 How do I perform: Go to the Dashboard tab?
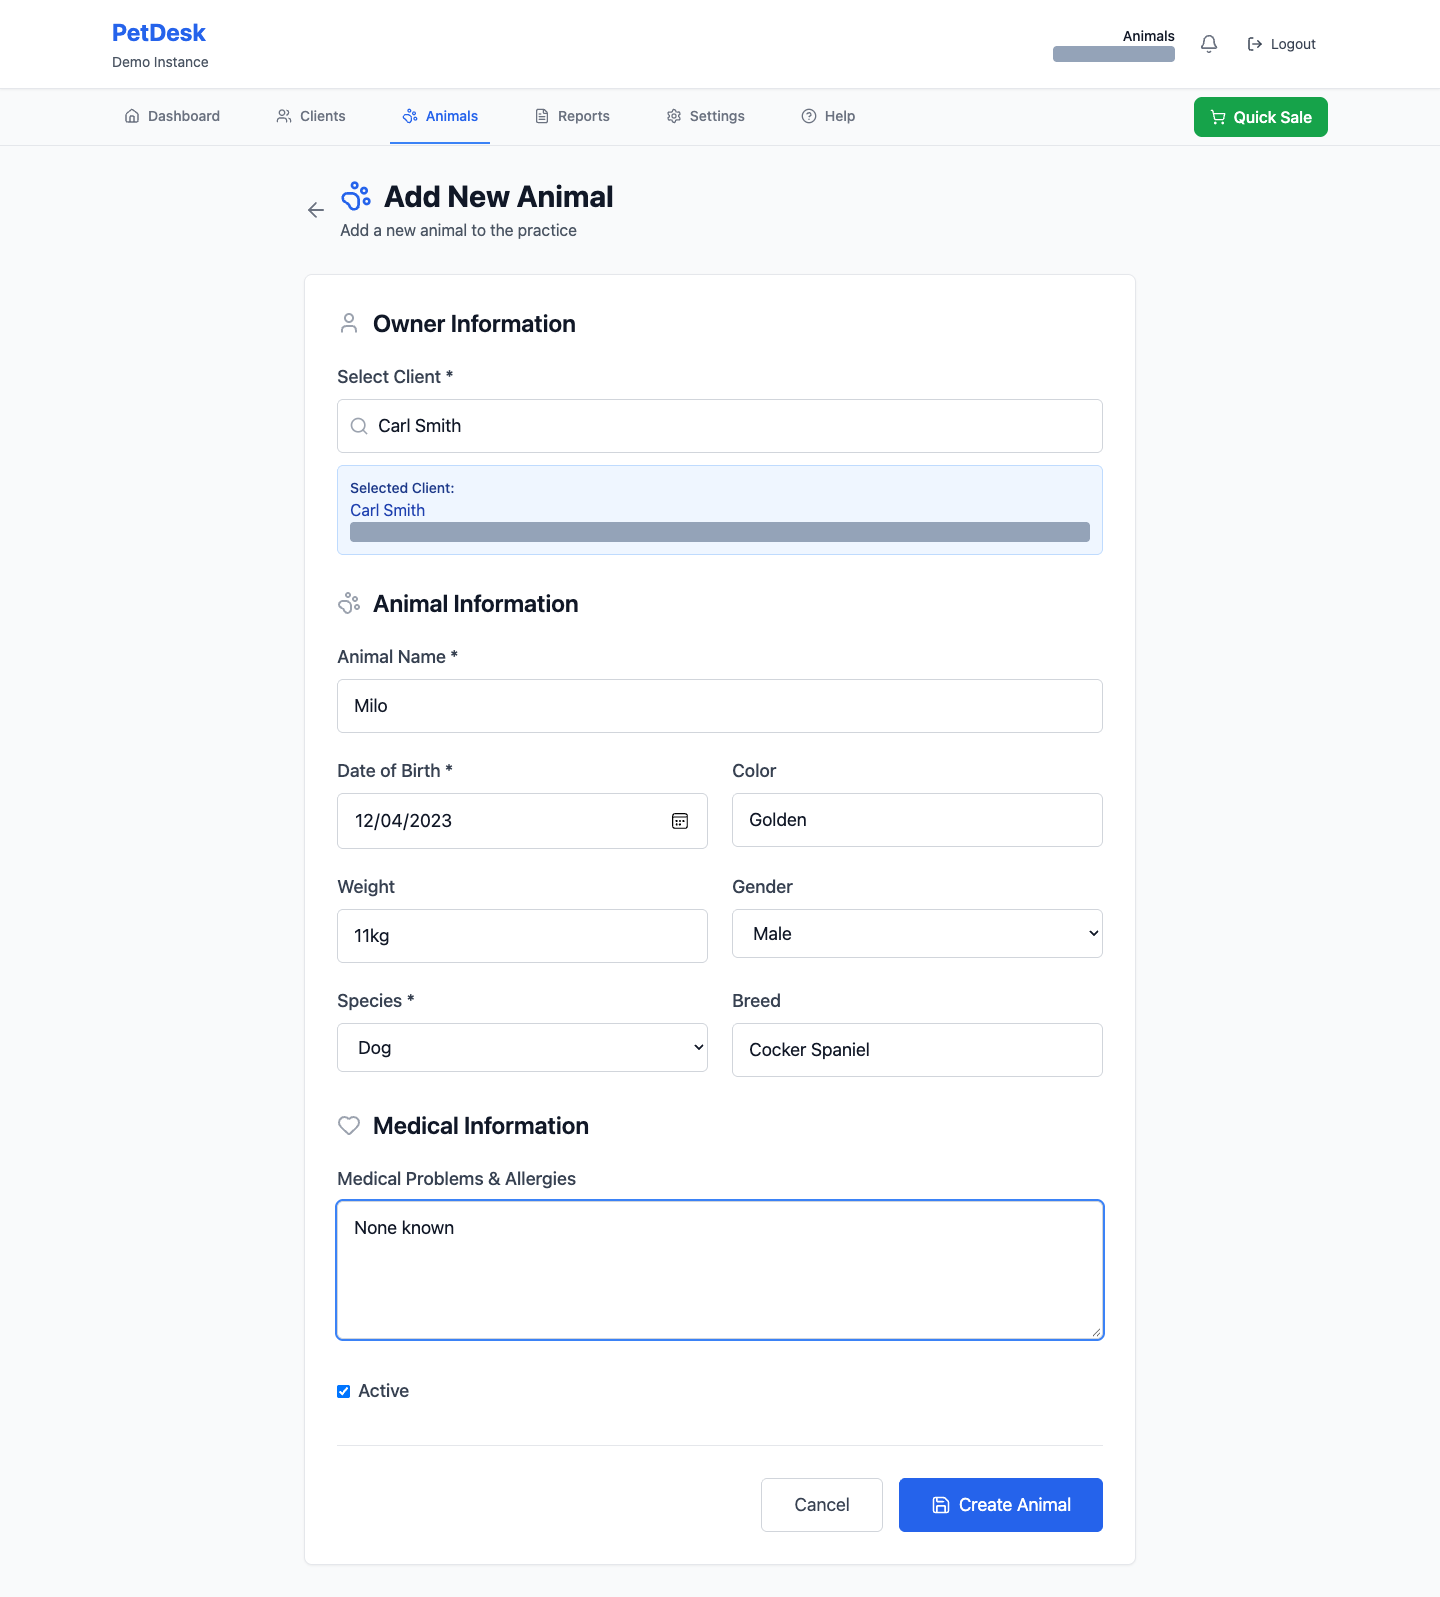pyautogui.click(x=172, y=116)
